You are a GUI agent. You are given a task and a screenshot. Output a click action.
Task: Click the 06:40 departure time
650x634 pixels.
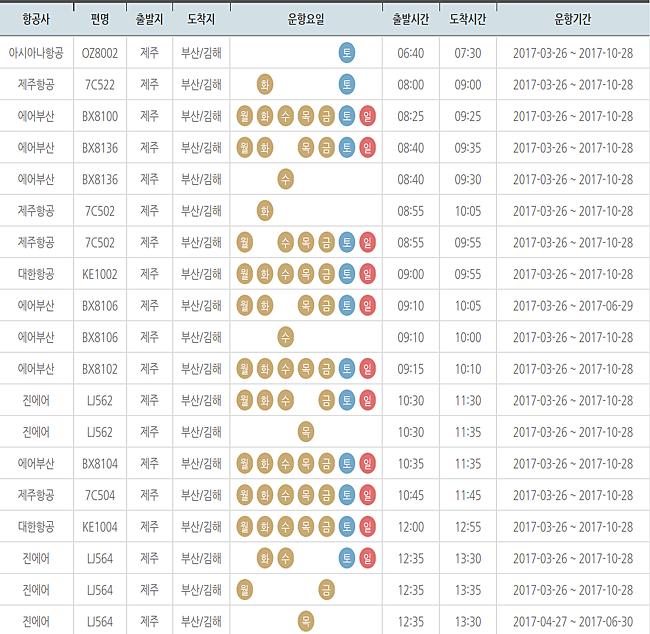coord(410,53)
